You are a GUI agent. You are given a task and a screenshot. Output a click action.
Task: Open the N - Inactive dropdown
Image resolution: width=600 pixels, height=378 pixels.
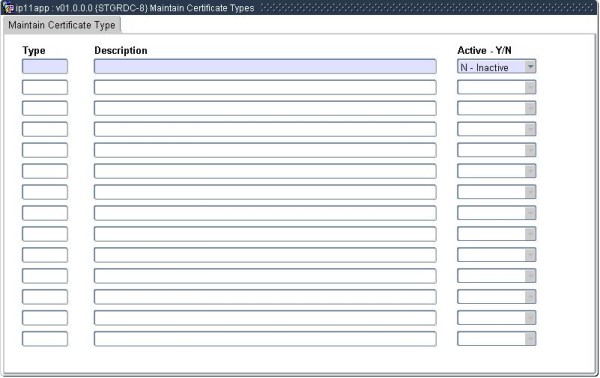point(496,67)
